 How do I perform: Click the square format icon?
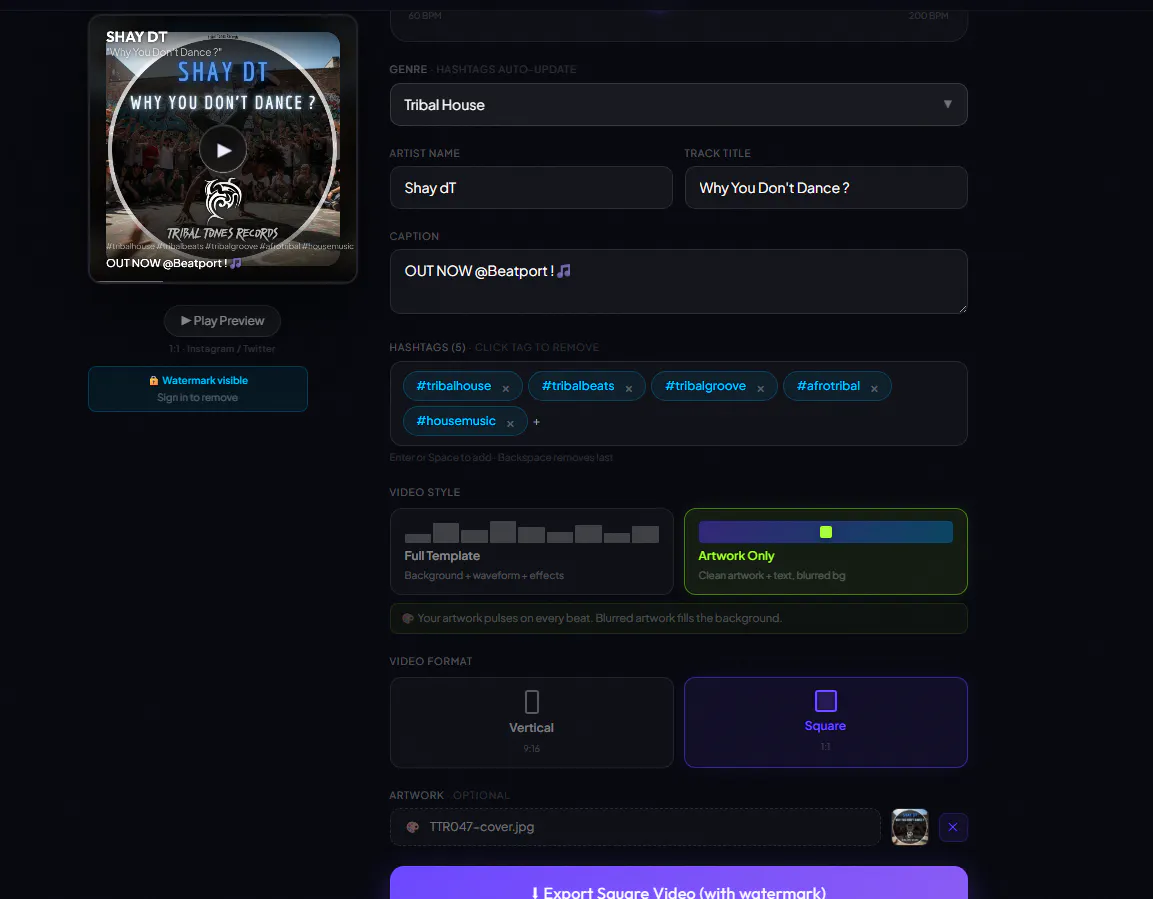(826, 701)
